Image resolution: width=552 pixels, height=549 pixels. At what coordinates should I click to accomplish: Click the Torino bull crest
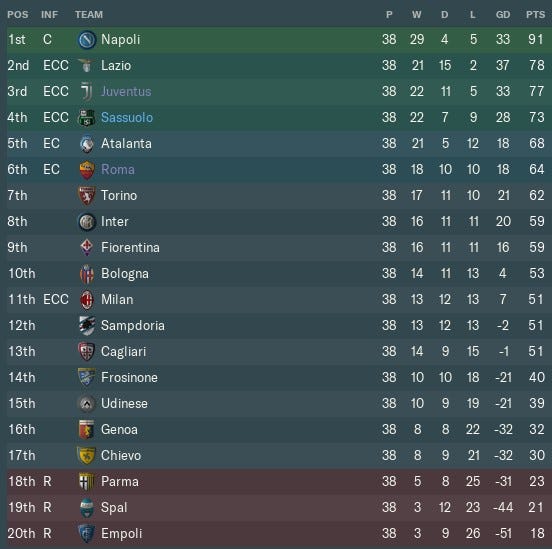(87, 196)
